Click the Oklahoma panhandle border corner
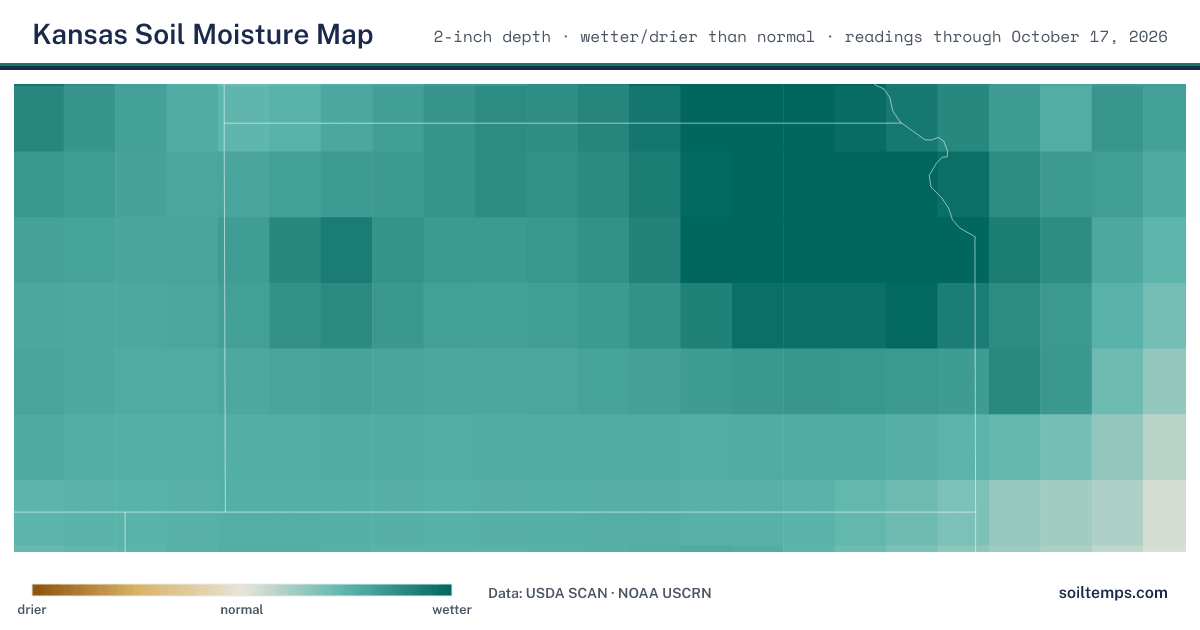The image size is (1200, 630). 125,513
